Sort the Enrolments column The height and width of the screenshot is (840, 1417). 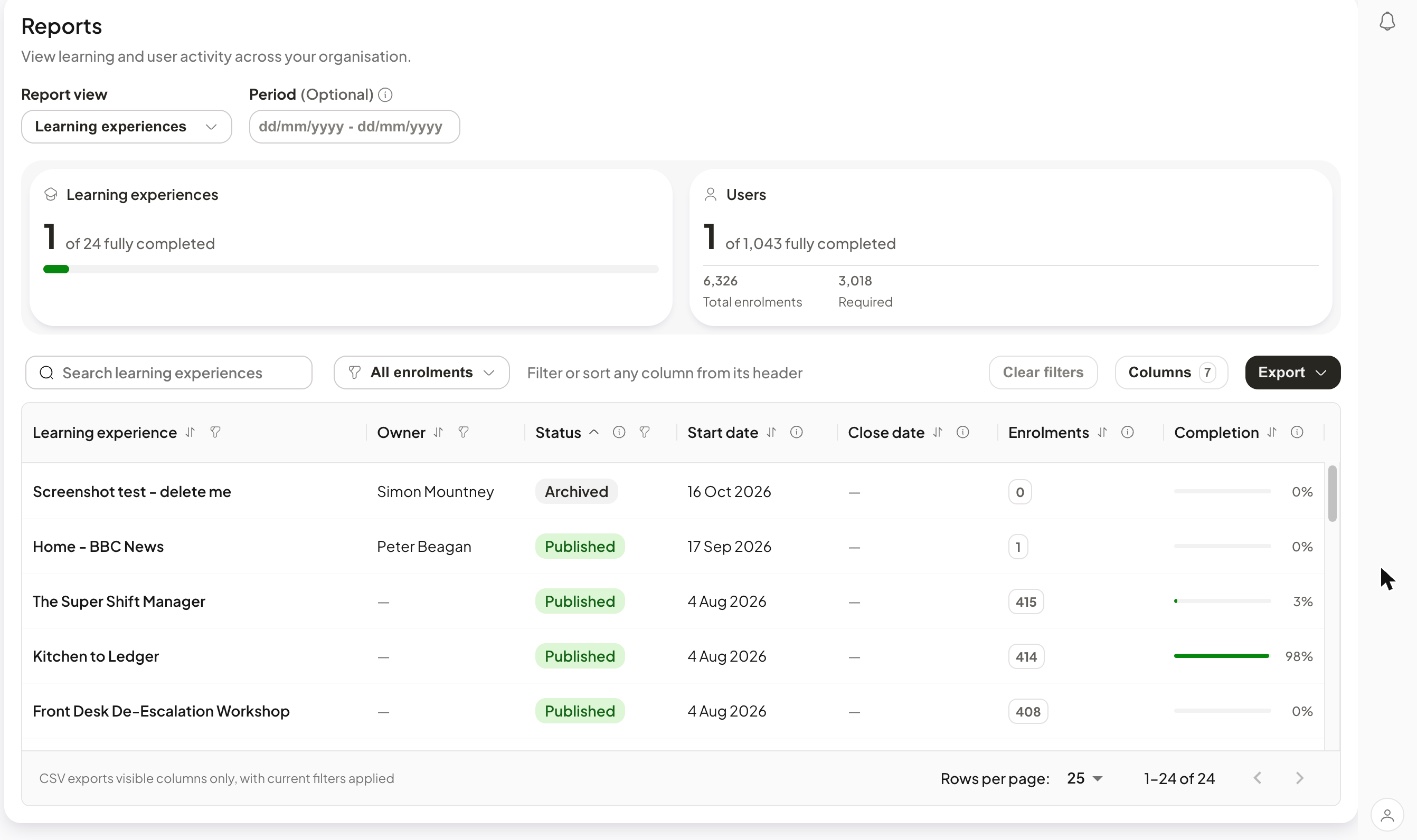pos(1102,433)
